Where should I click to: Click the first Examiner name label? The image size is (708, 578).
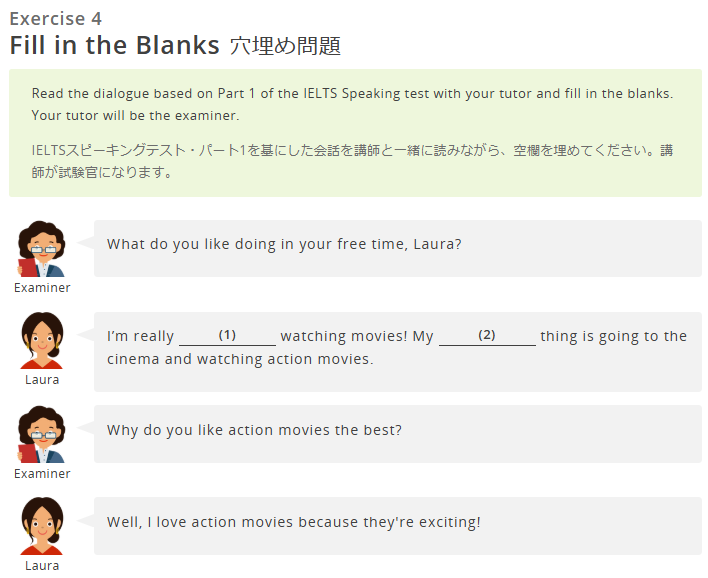(42, 288)
